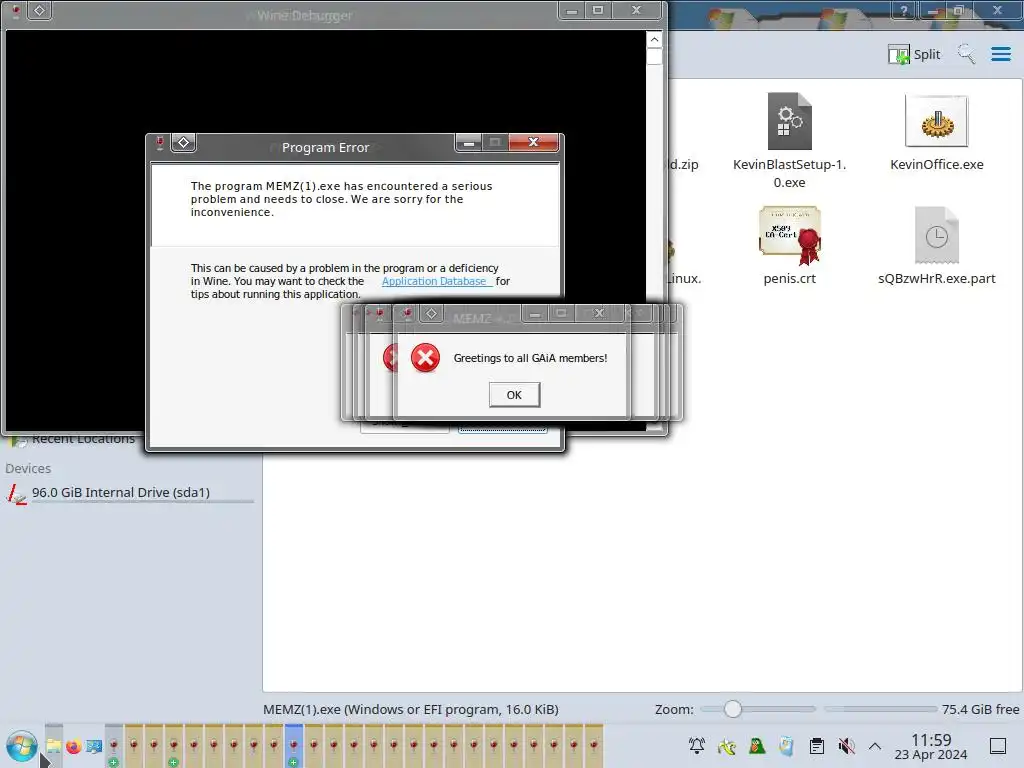Screen dimensions: 1024x768
Task: Click the wine glass icon in the Wine Debugger title bar
Action: tap(16, 10)
